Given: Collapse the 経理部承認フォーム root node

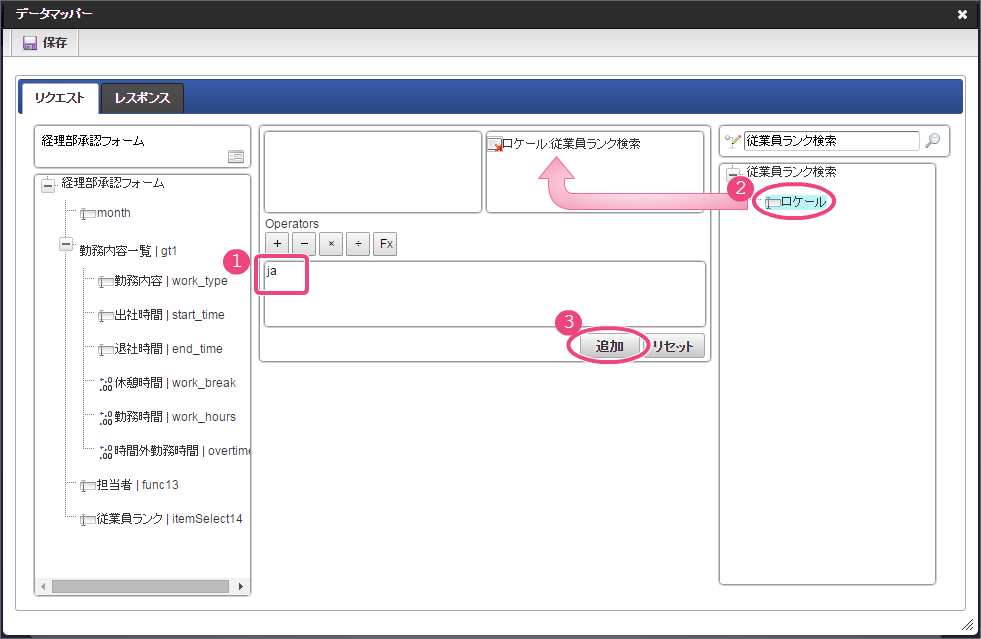Looking at the screenshot, I should (48, 185).
